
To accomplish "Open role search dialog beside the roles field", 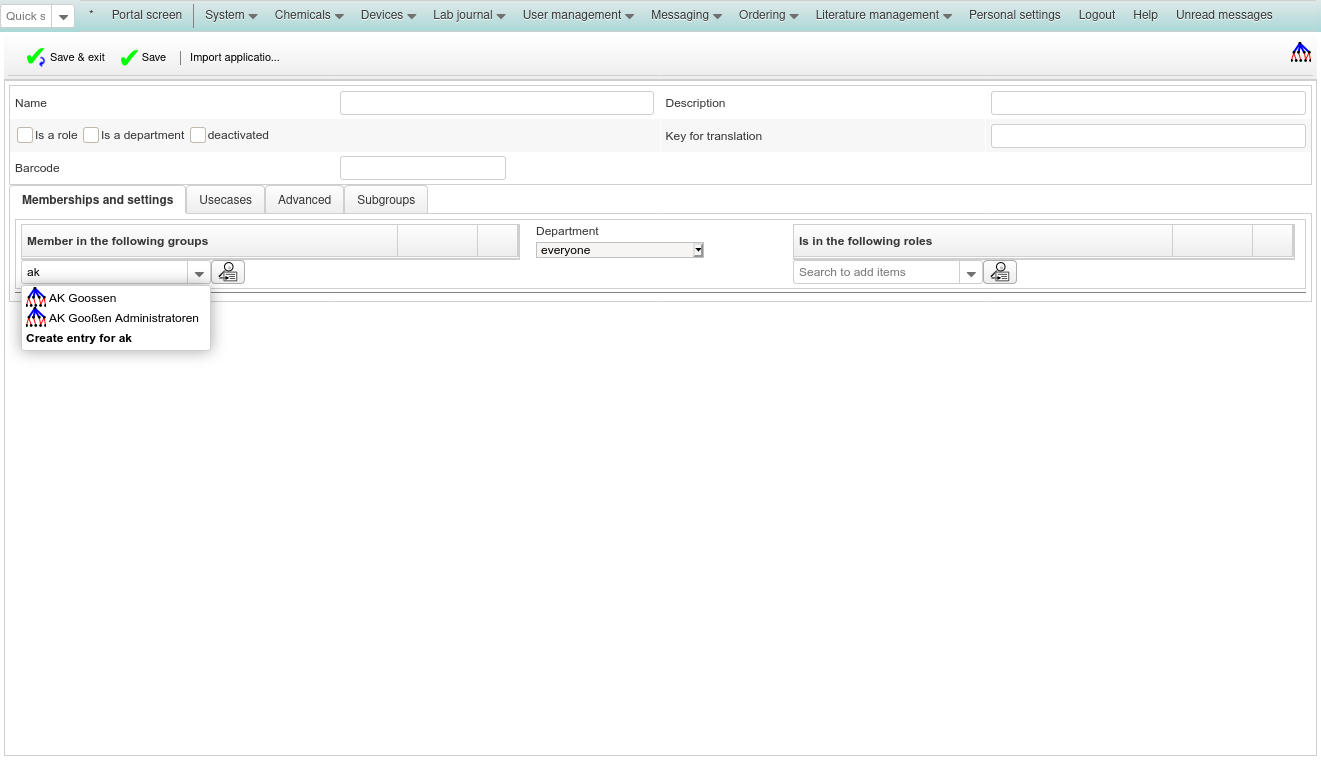I will [x=1000, y=272].
